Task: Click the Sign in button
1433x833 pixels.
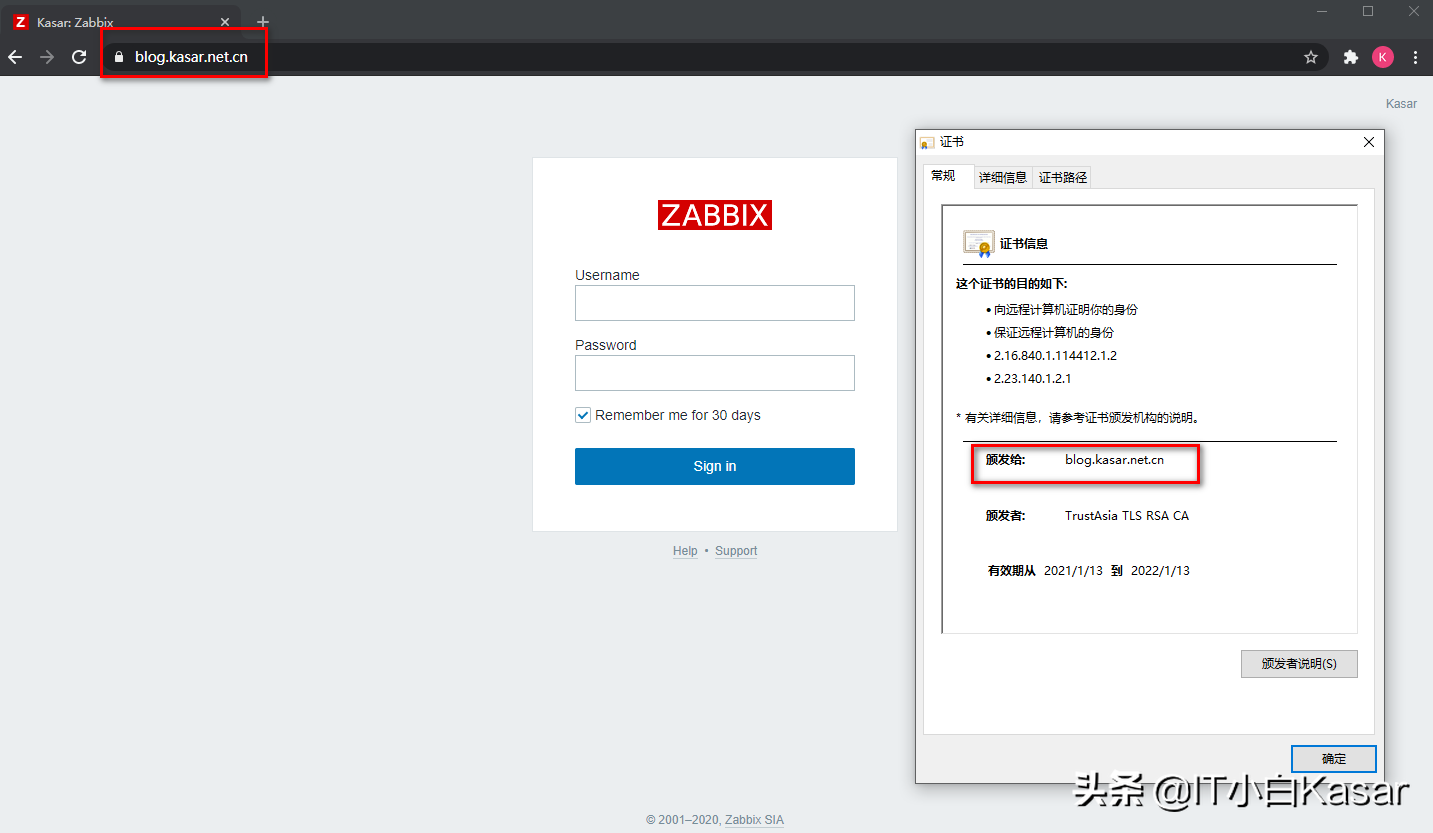Action: click(714, 466)
